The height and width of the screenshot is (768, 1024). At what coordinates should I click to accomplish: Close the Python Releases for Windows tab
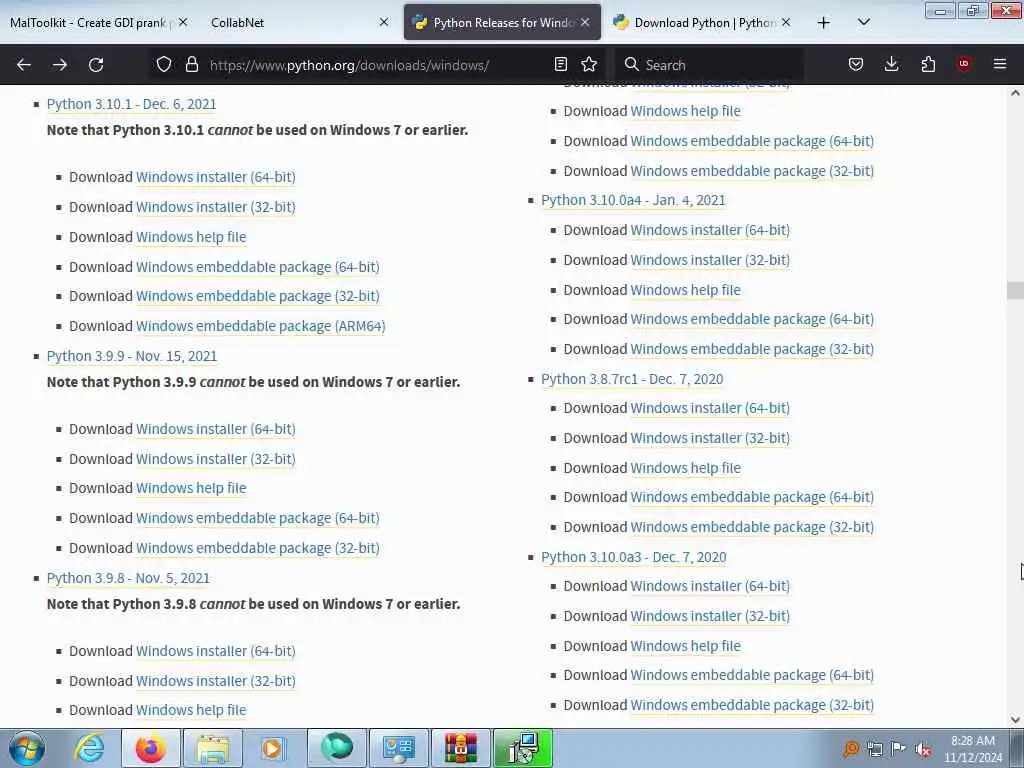coord(585,22)
